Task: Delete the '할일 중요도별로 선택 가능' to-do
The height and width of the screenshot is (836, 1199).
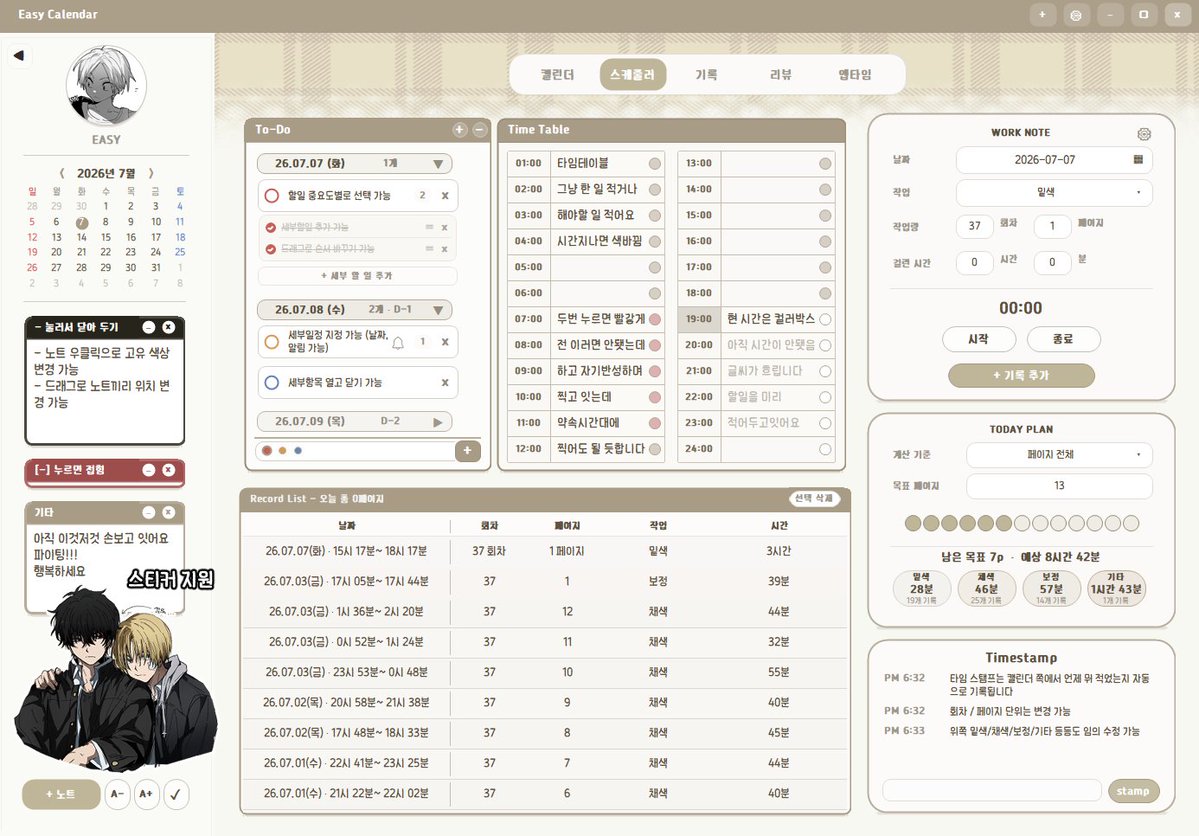Action: [445, 196]
